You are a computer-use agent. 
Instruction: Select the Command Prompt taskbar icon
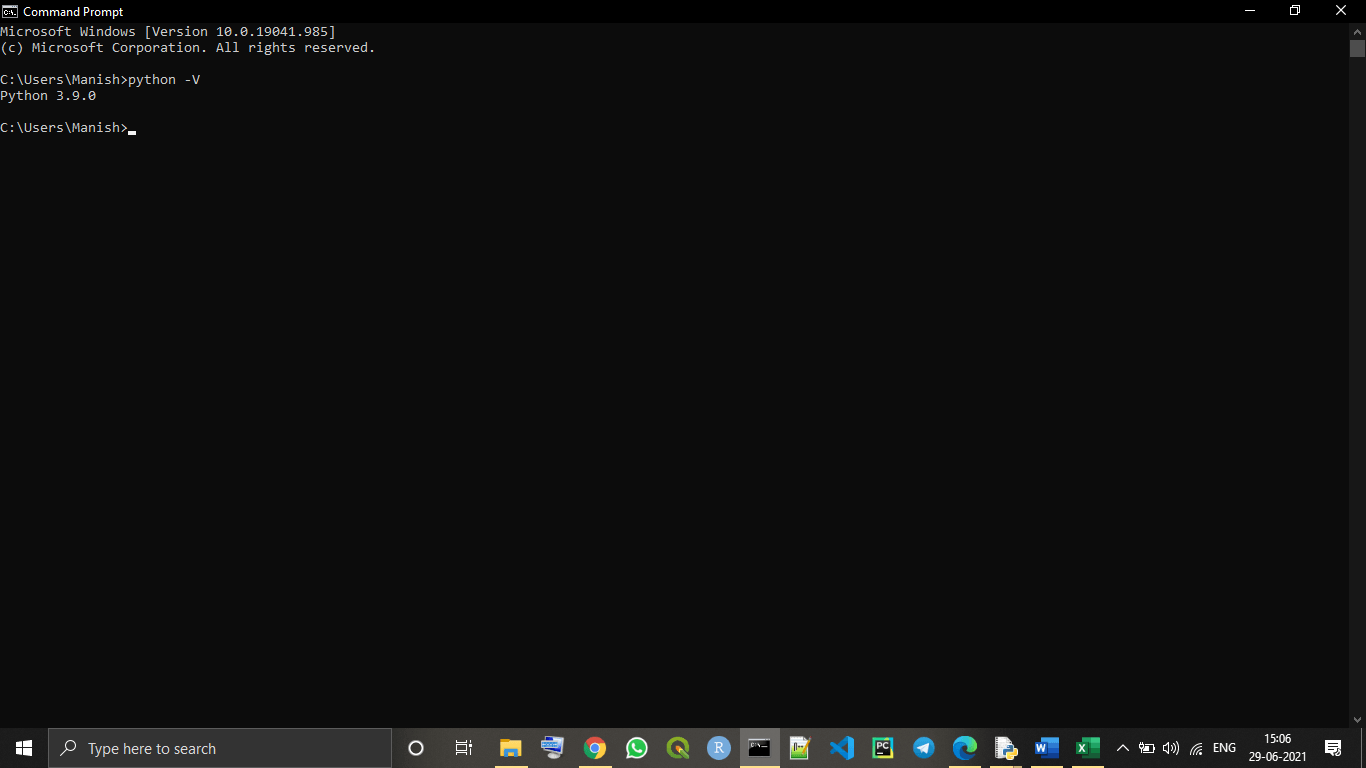759,748
